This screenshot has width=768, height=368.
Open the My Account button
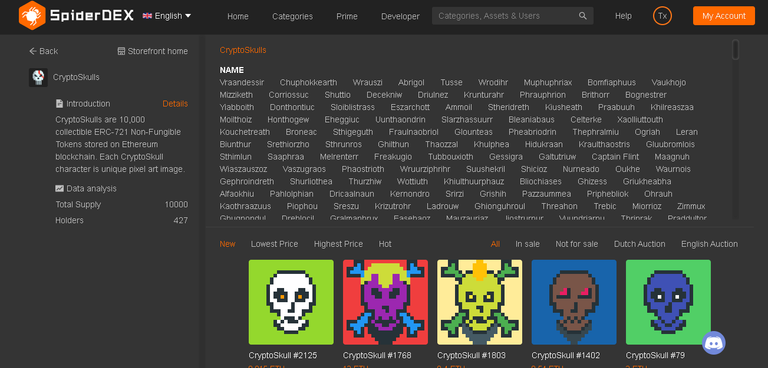723,16
